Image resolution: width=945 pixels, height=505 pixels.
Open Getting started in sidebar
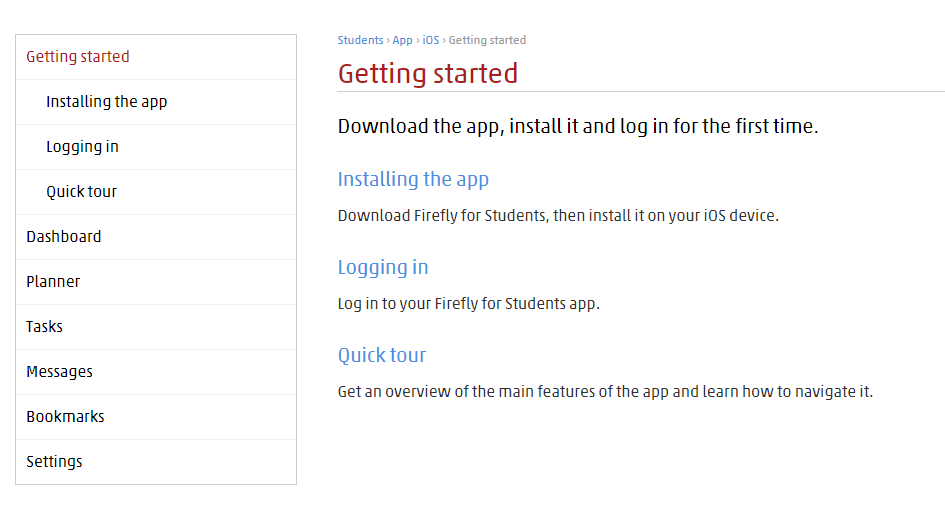click(155, 57)
